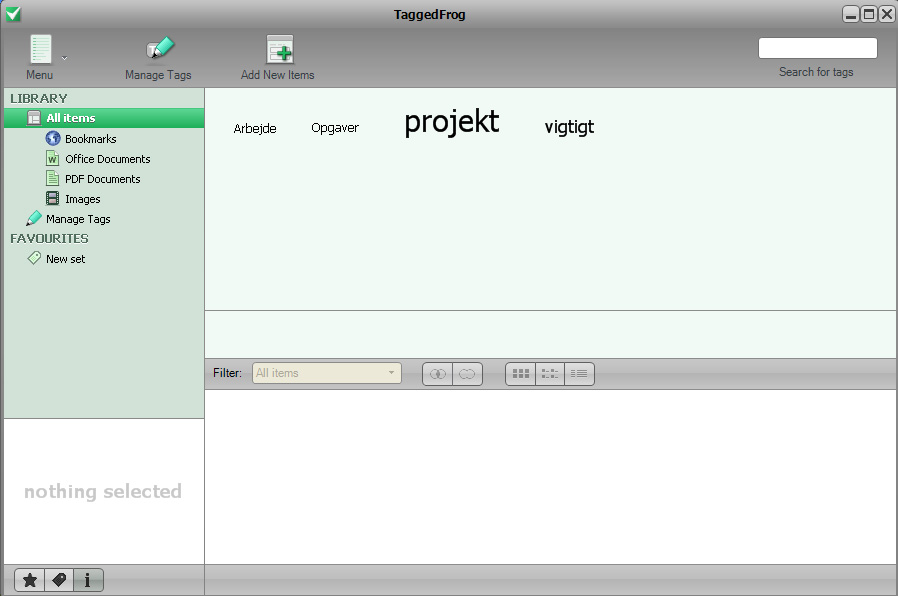
Task: Select All items in the library
Action: click(104, 118)
